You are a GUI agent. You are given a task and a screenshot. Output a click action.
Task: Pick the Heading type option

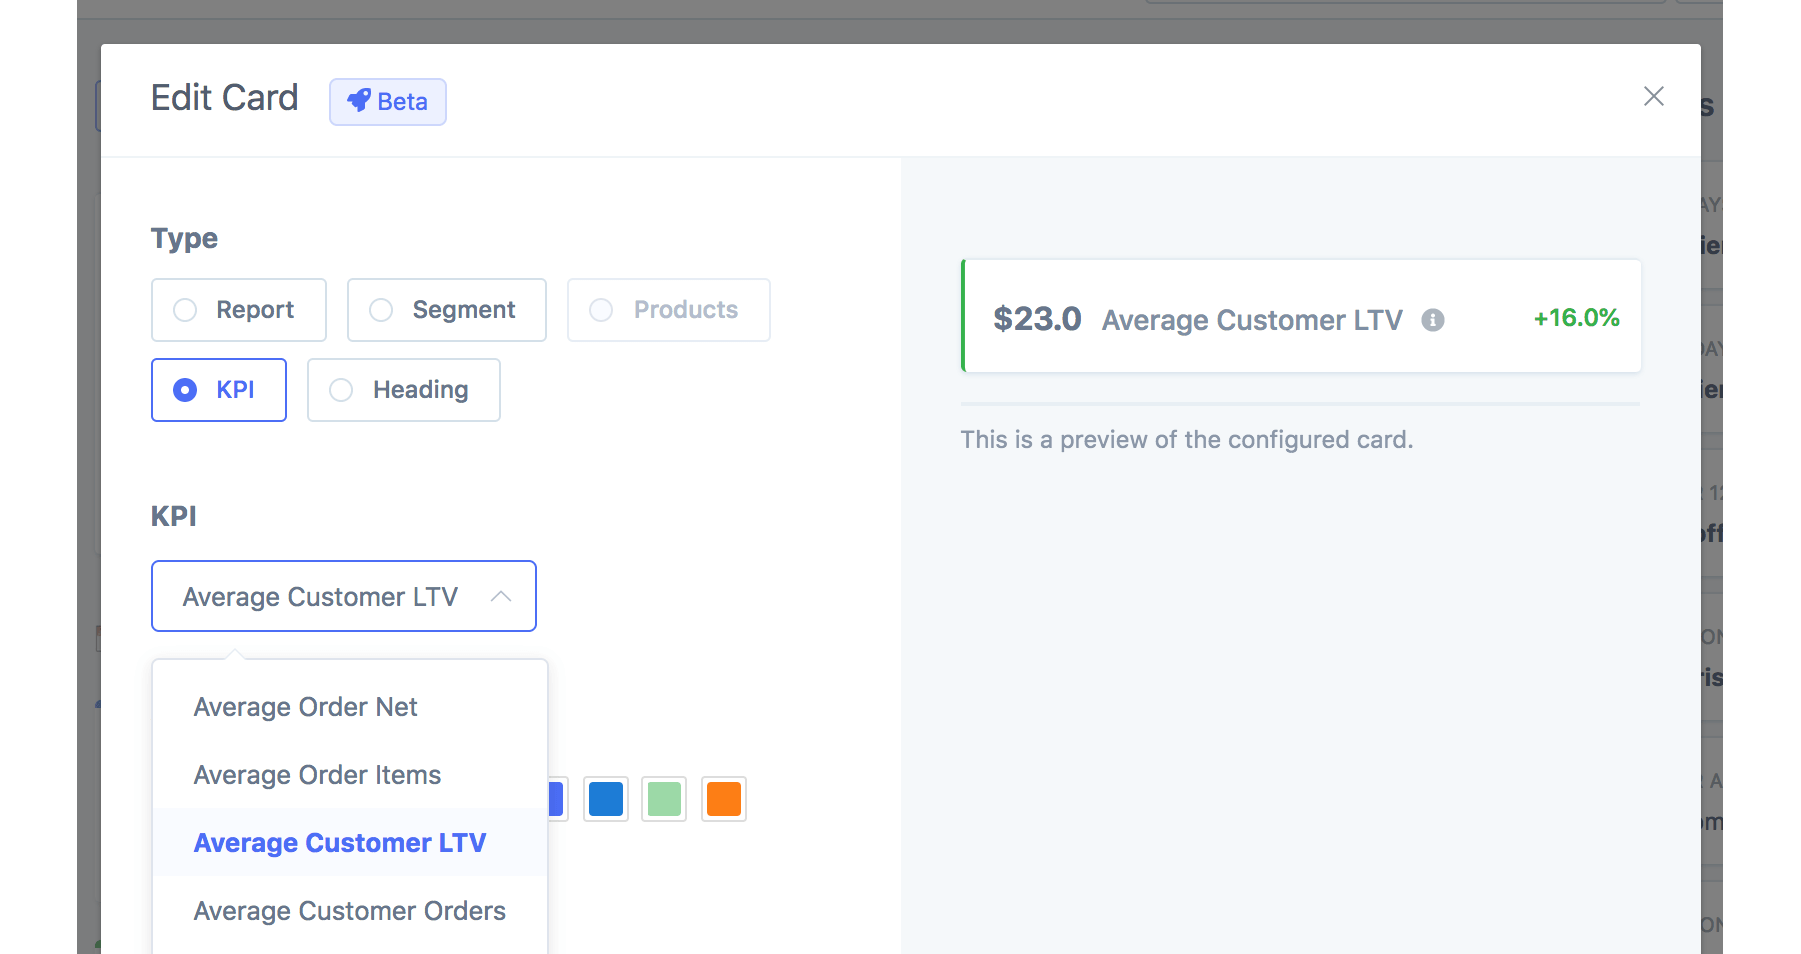pyautogui.click(x=403, y=390)
